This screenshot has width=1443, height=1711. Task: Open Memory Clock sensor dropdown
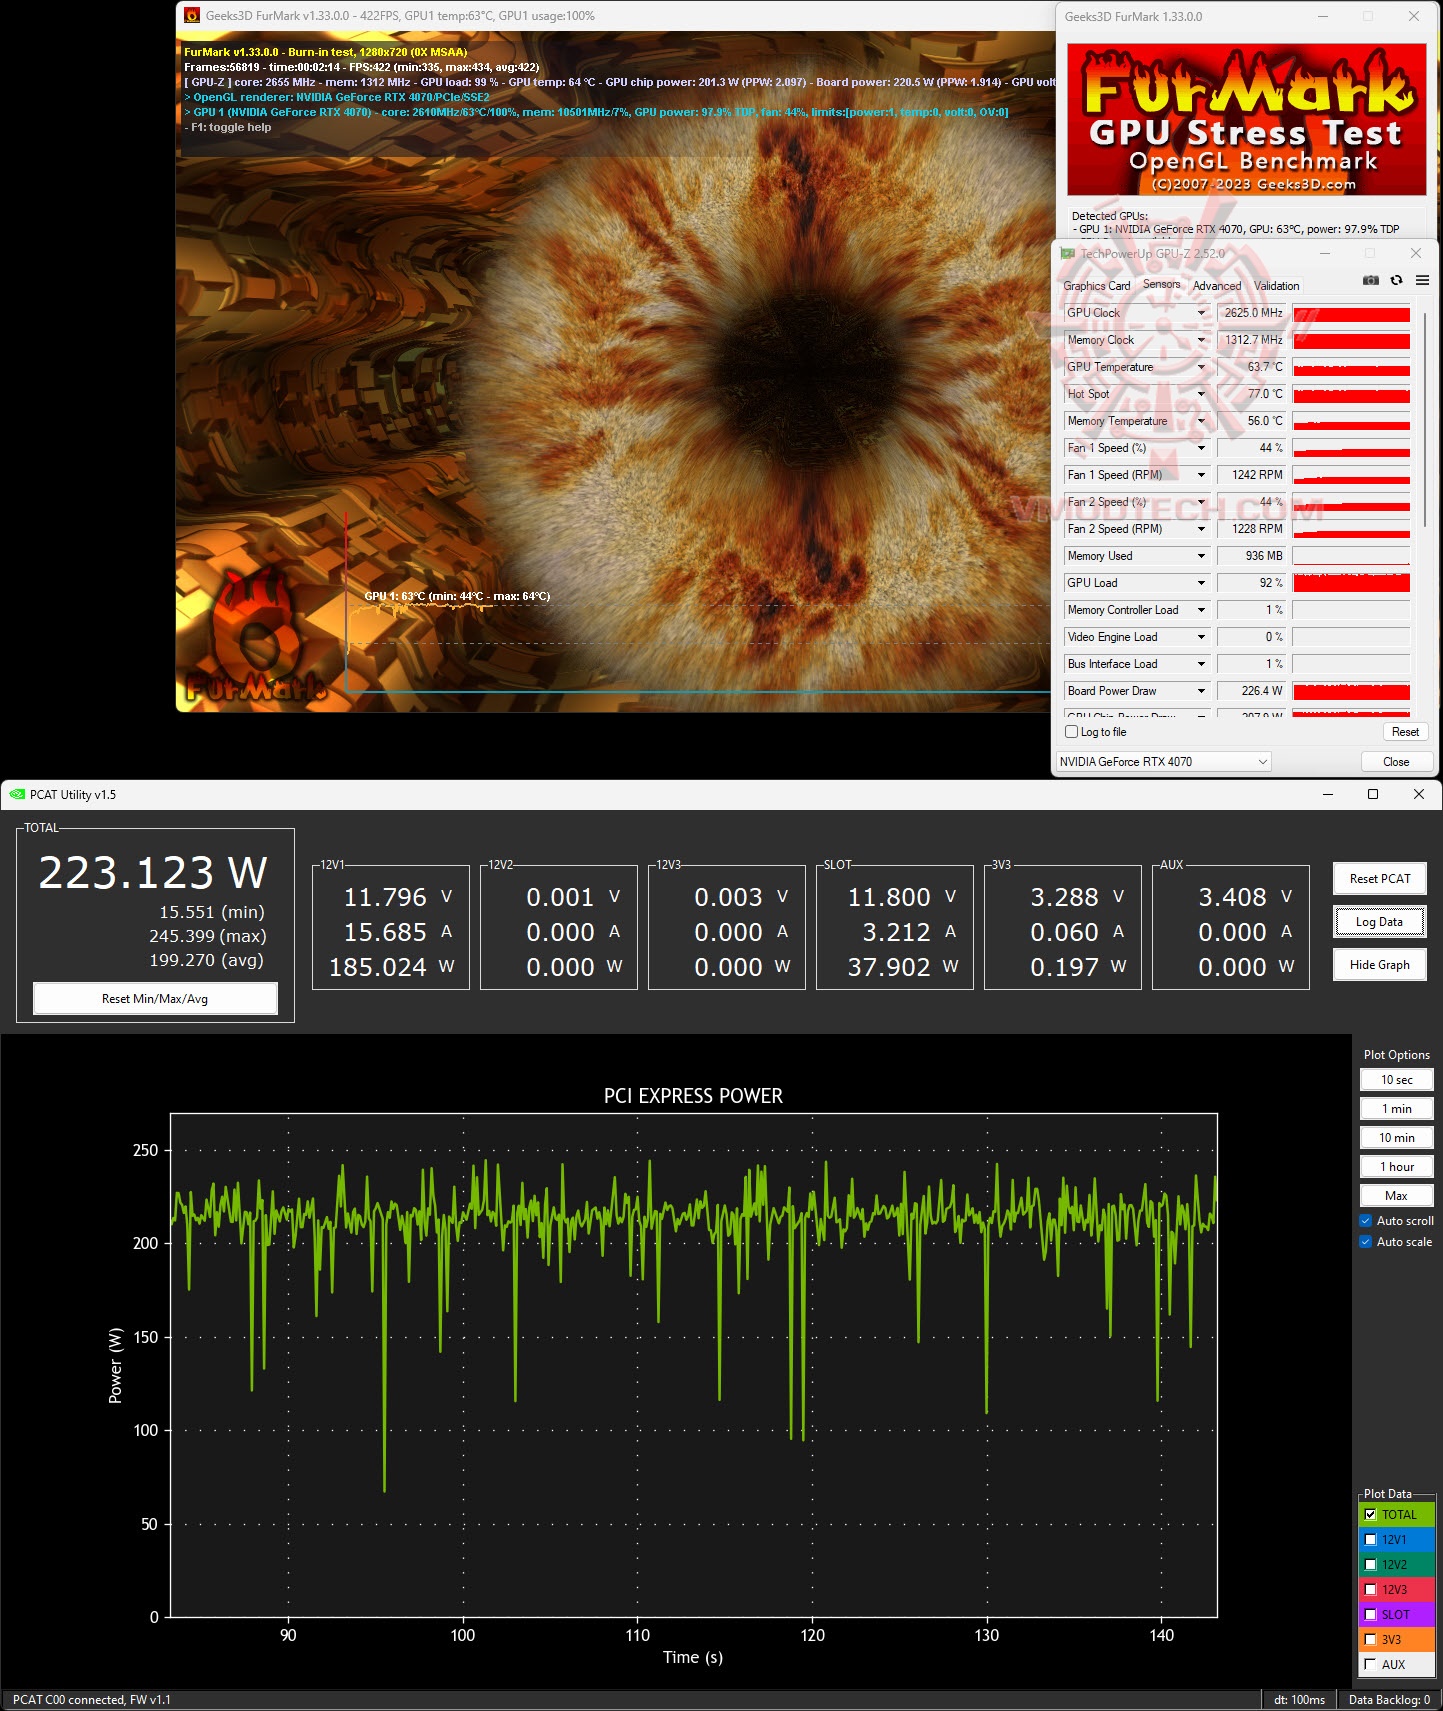pyautogui.click(x=1201, y=340)
